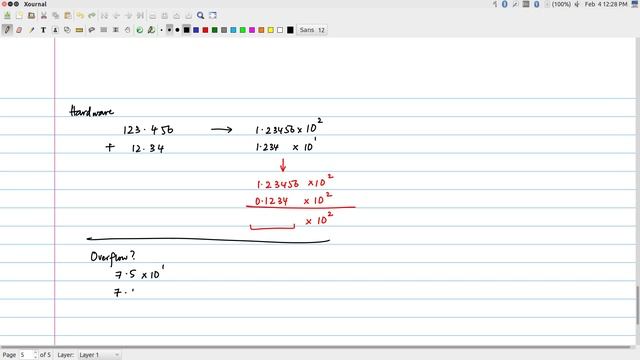Open the session menu in the top-right corner
Screen dimensions: 640x360
(635, 4)
